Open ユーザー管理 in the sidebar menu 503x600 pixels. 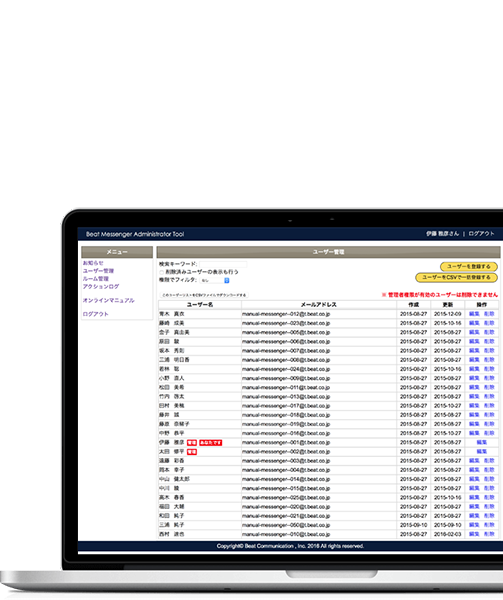[98, 271]
